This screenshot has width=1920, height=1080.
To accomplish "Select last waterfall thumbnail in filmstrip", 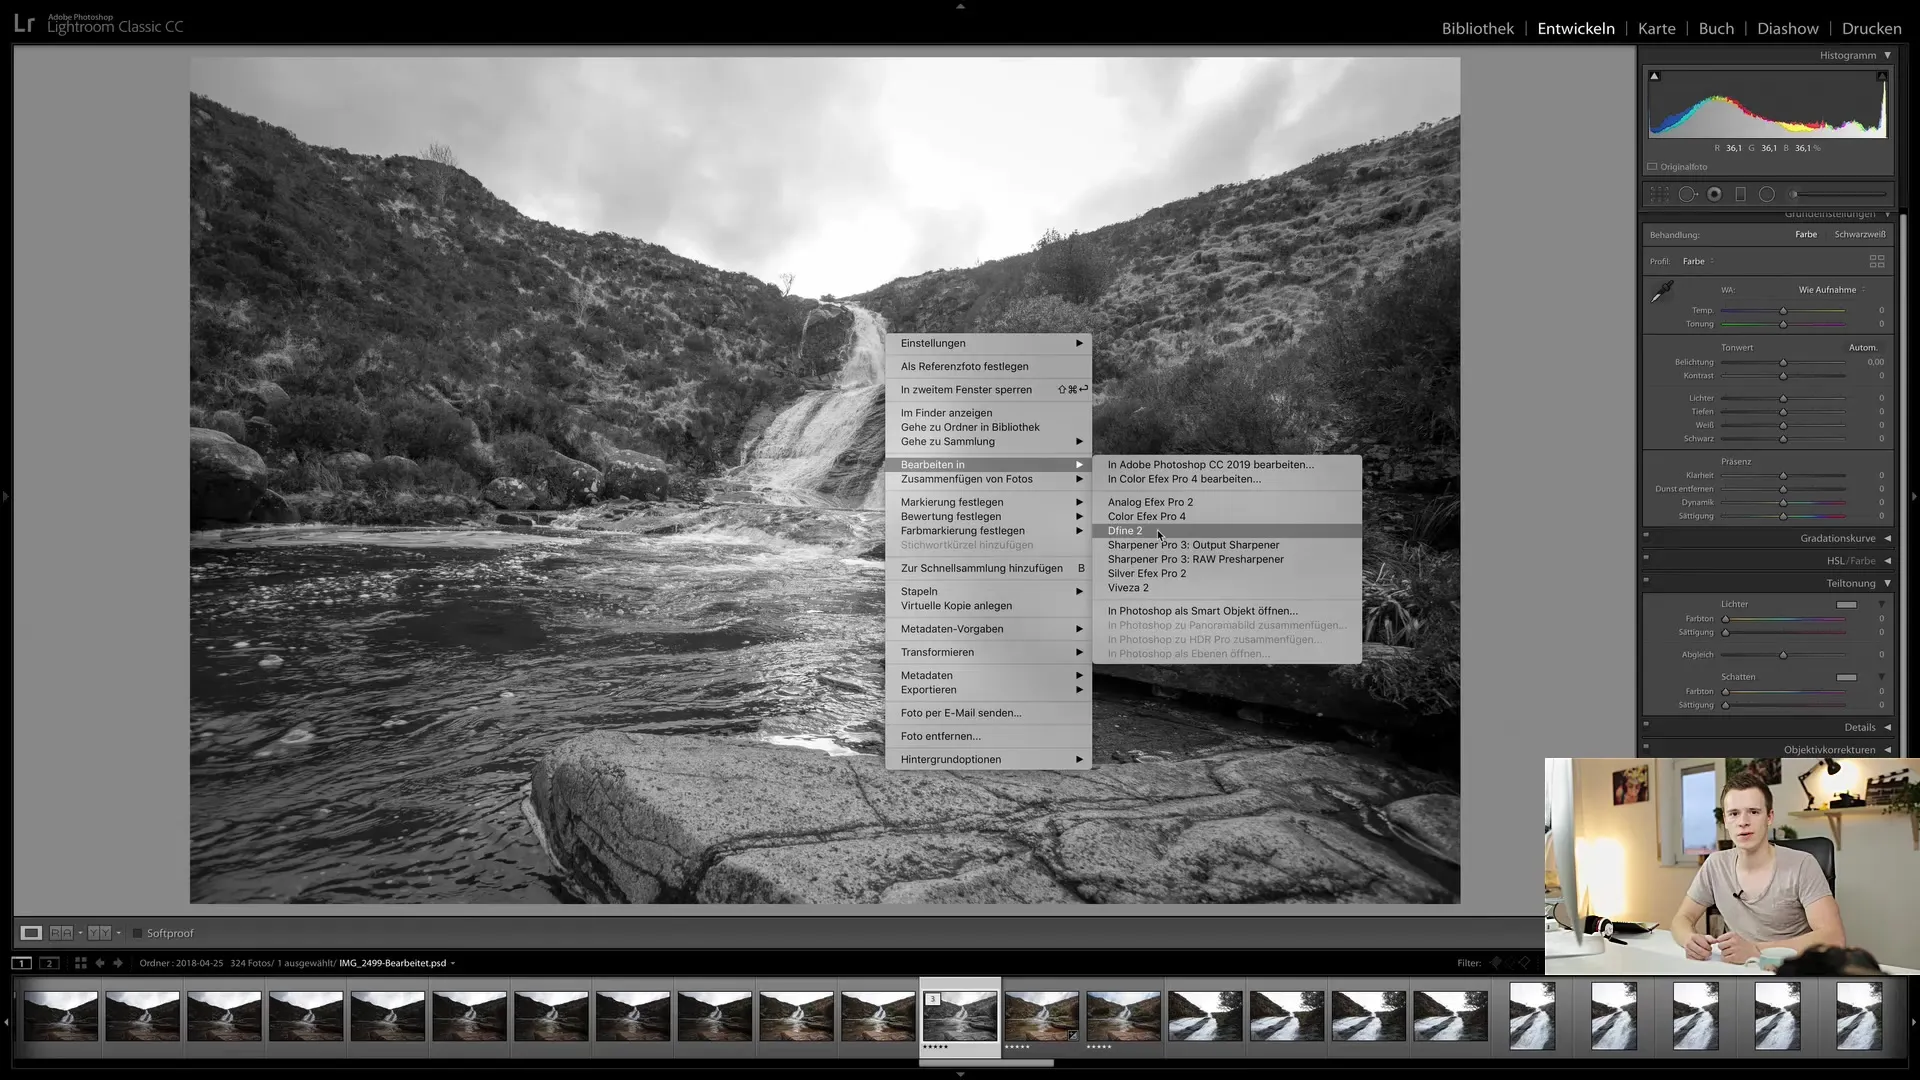I will (x=1859, y=1016).
